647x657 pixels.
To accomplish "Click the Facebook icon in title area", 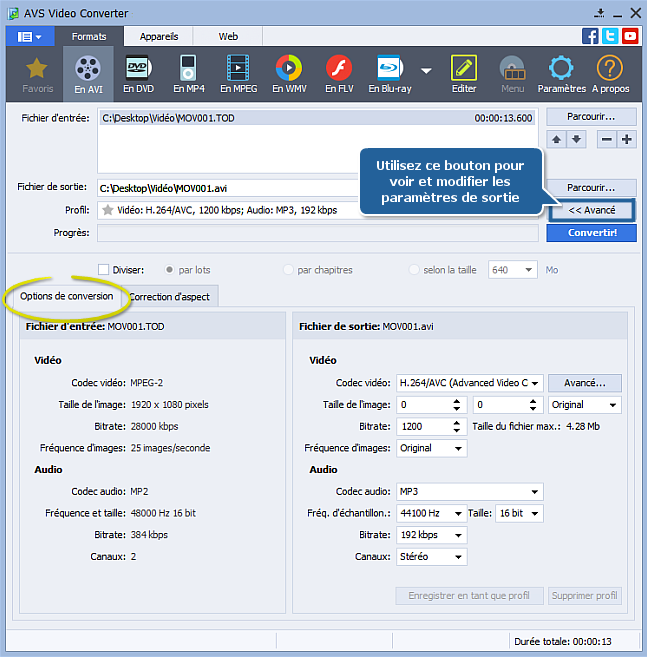I will tap(590, 36).
